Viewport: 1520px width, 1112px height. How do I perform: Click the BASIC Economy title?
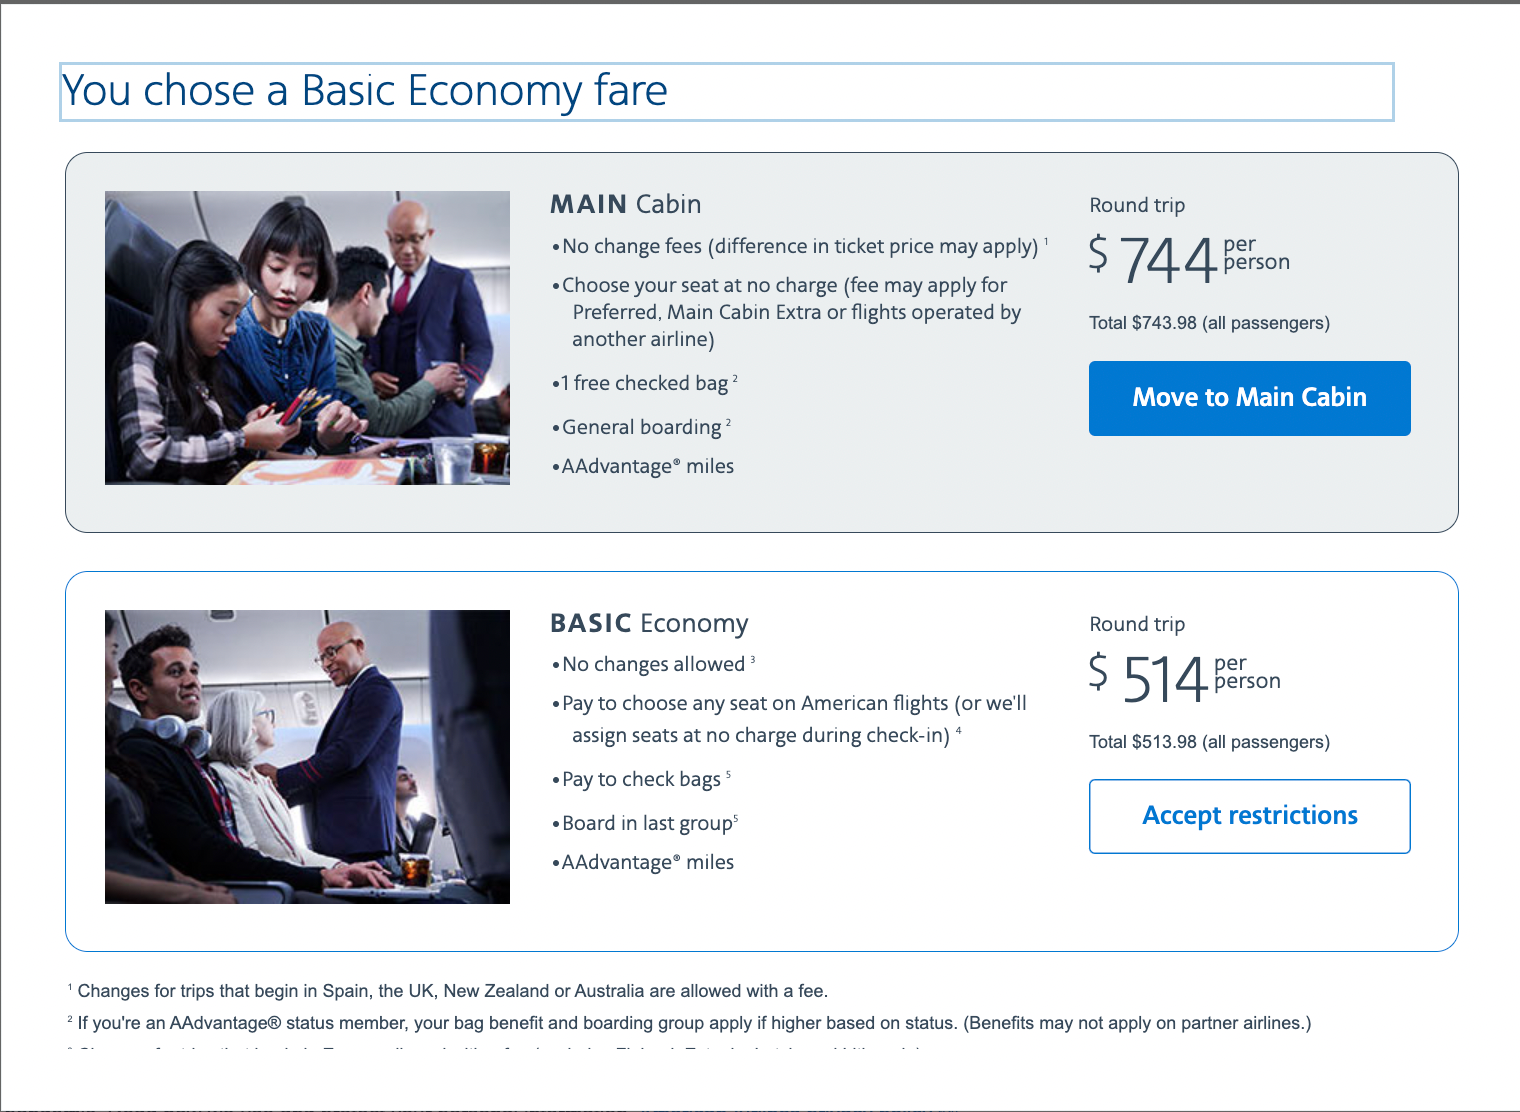[649, 623]
